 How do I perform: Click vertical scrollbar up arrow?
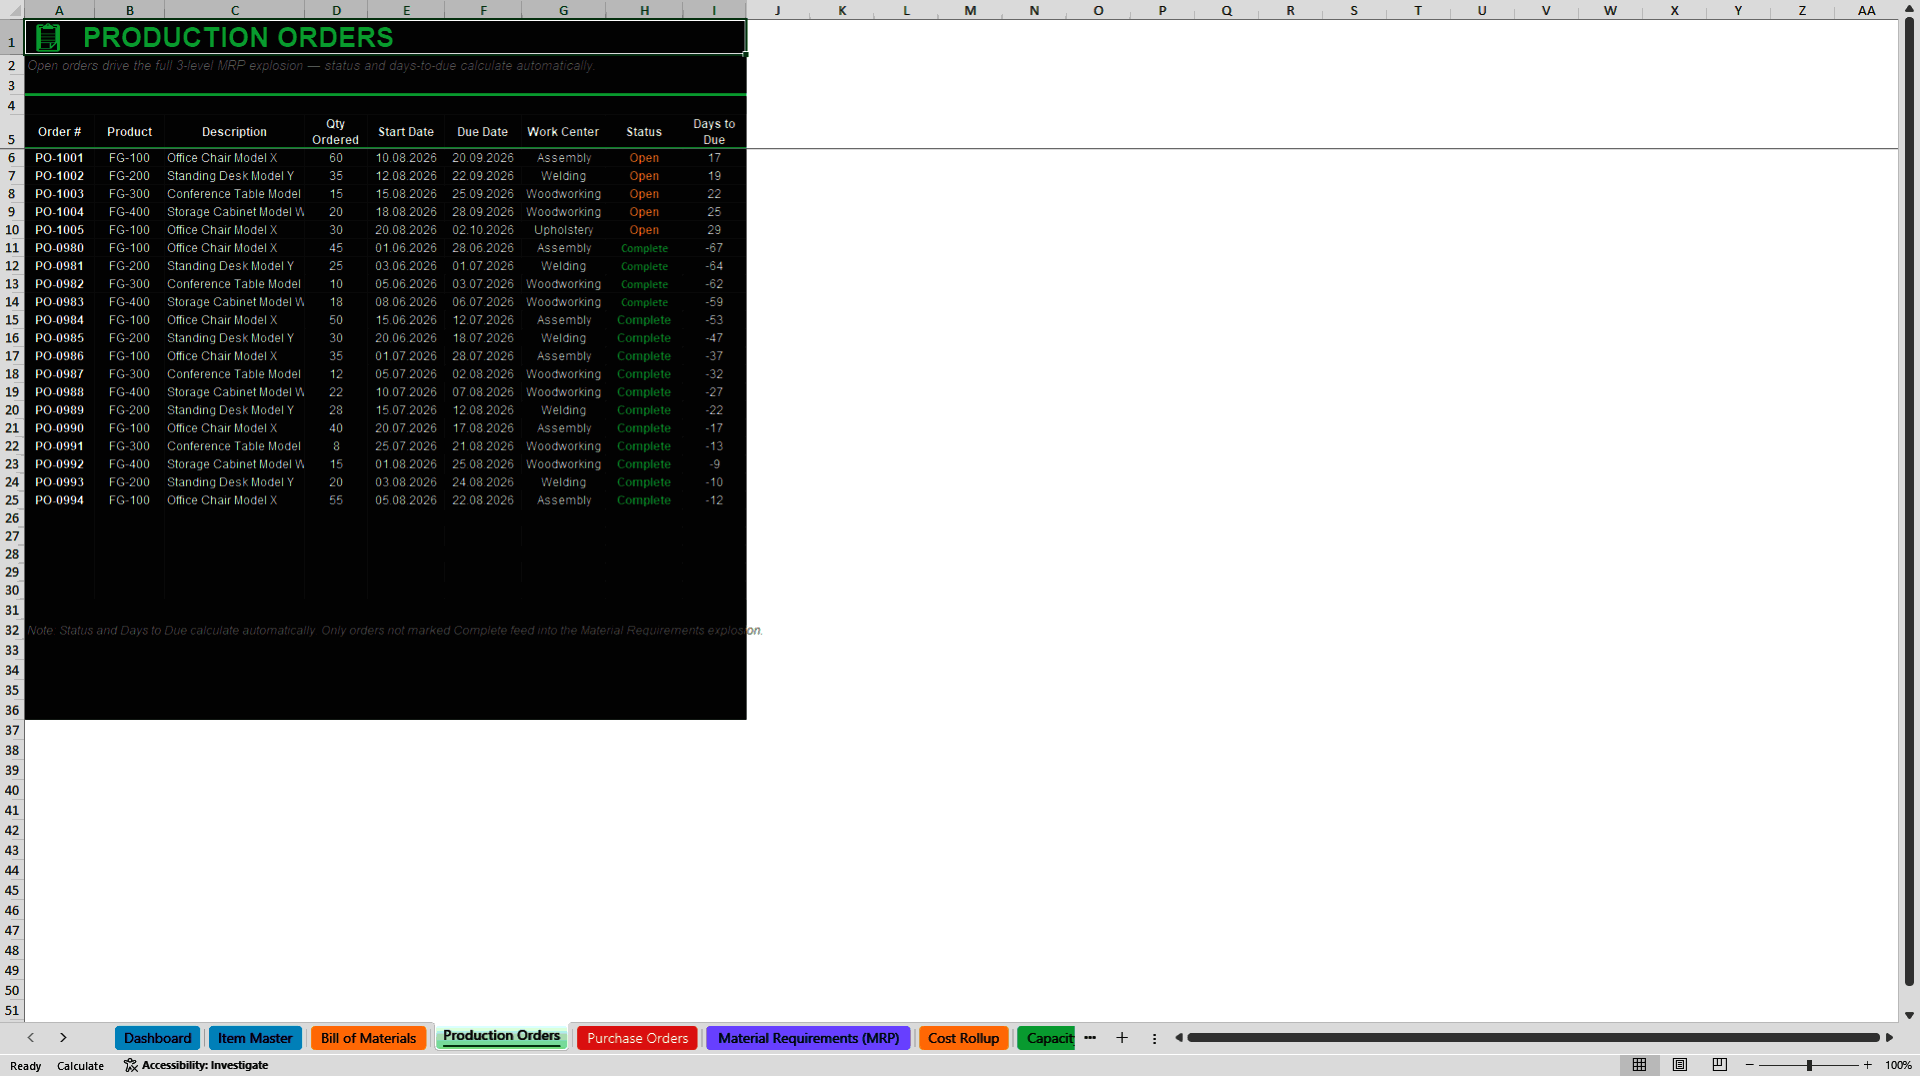click(x=1909, y=10)
